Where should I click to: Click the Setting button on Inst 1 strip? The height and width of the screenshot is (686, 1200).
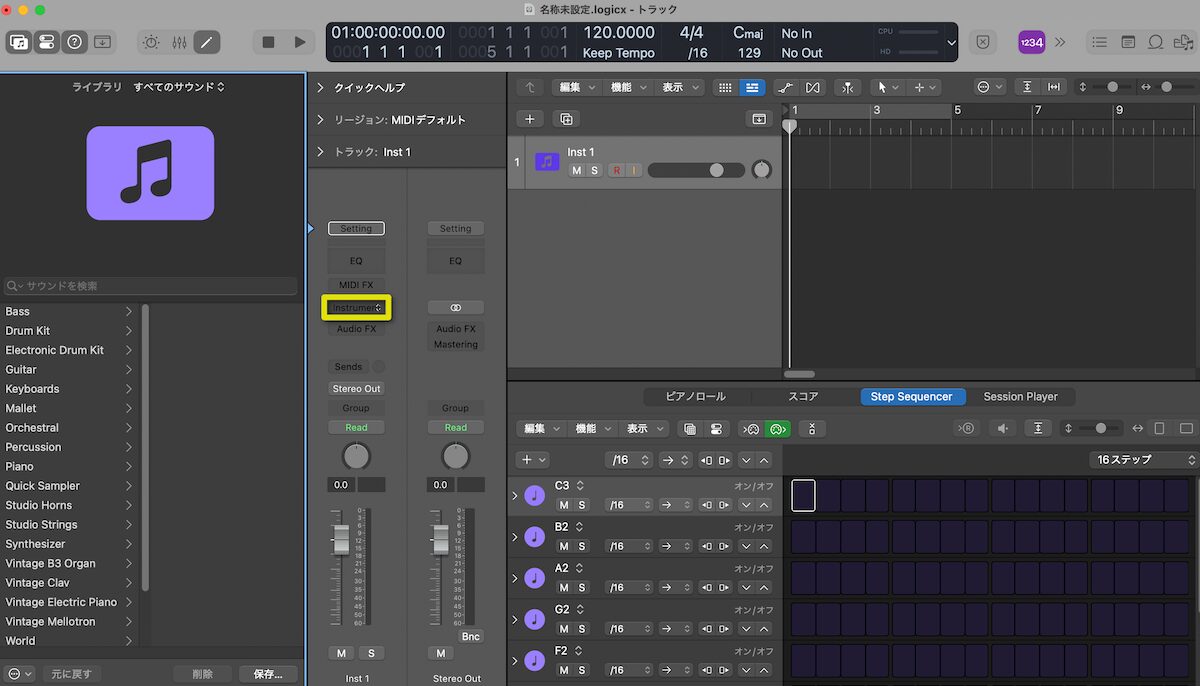pos(356,228)
